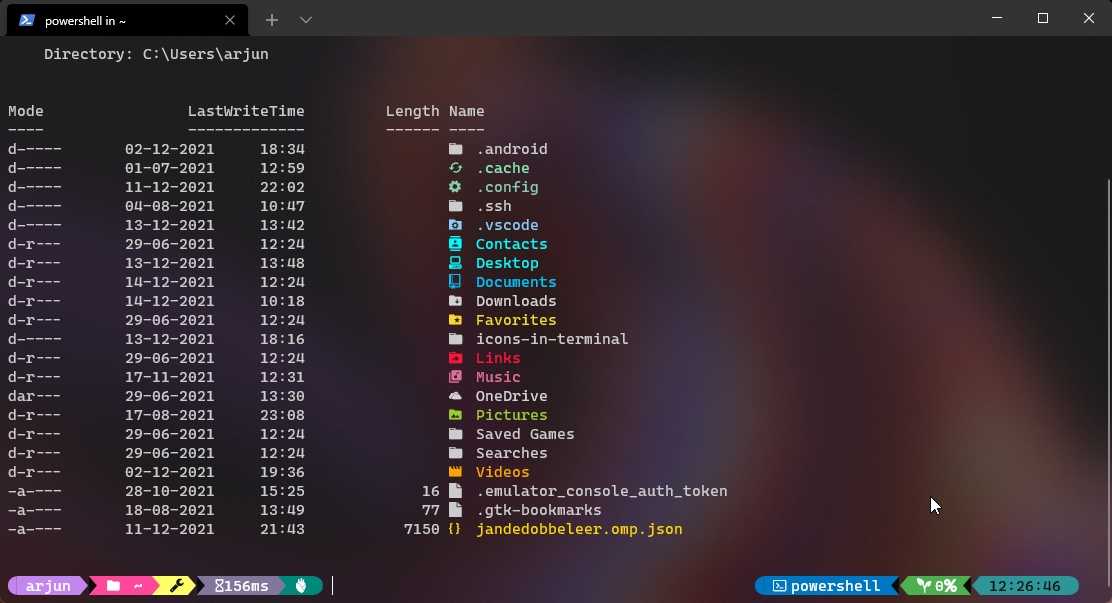
Task: Click the Desktop computer icon
Action: point(455,262)
